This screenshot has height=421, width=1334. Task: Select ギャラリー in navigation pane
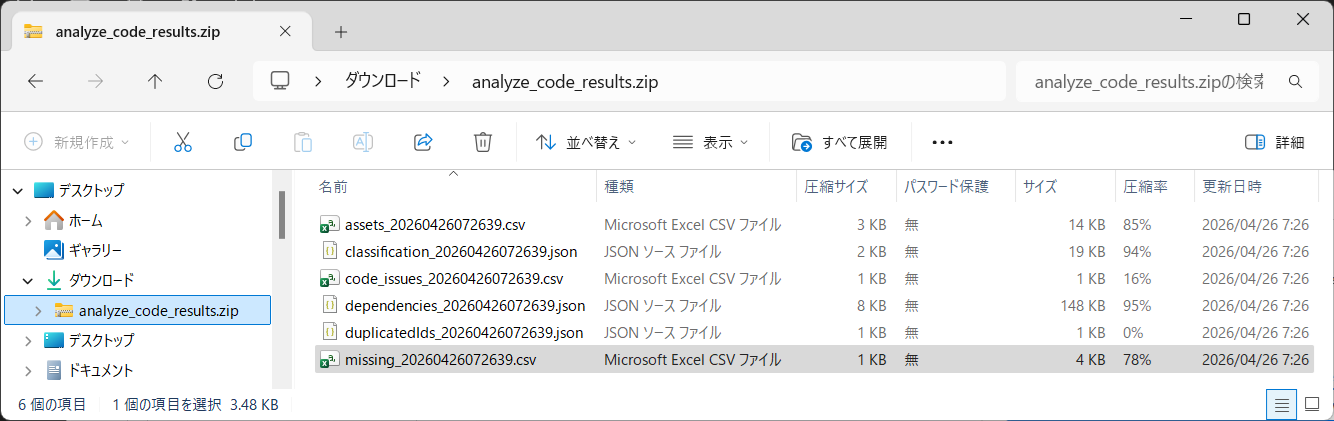click(95, 250)
